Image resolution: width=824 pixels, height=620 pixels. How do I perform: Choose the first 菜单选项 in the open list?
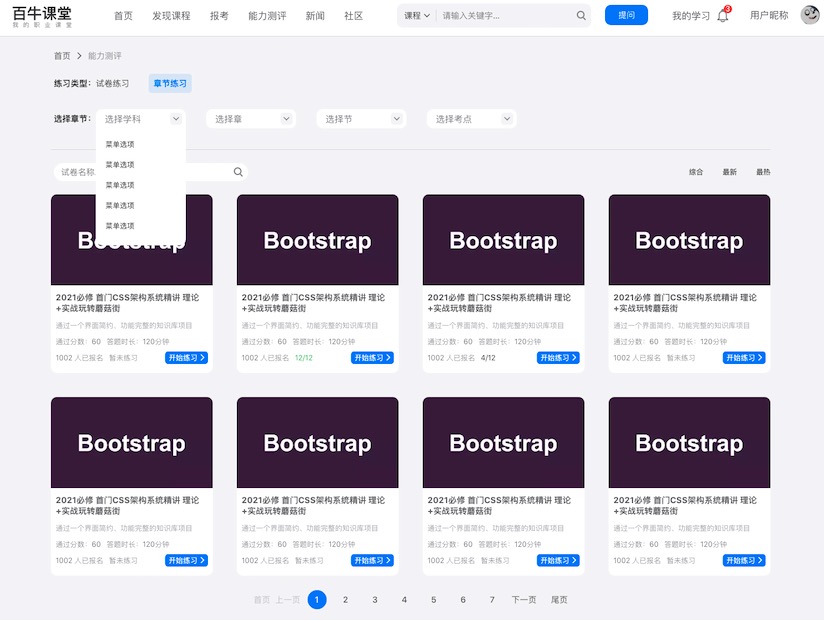click(120, 144)
